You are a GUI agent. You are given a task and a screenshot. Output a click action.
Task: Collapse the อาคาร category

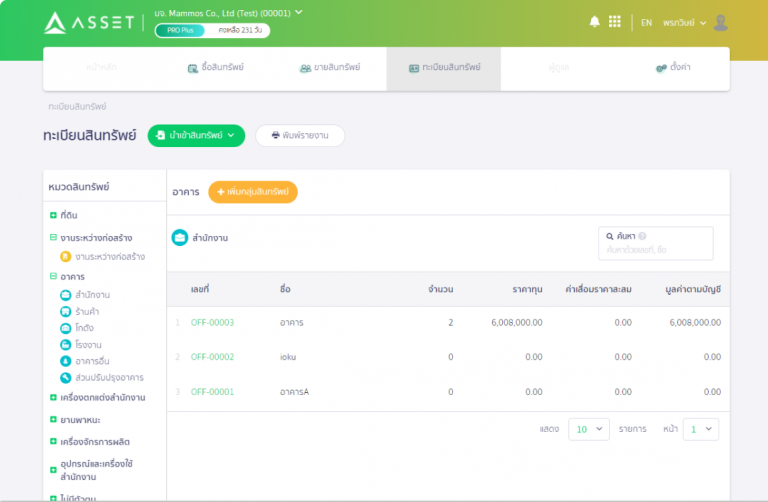[x=53, y=276]
